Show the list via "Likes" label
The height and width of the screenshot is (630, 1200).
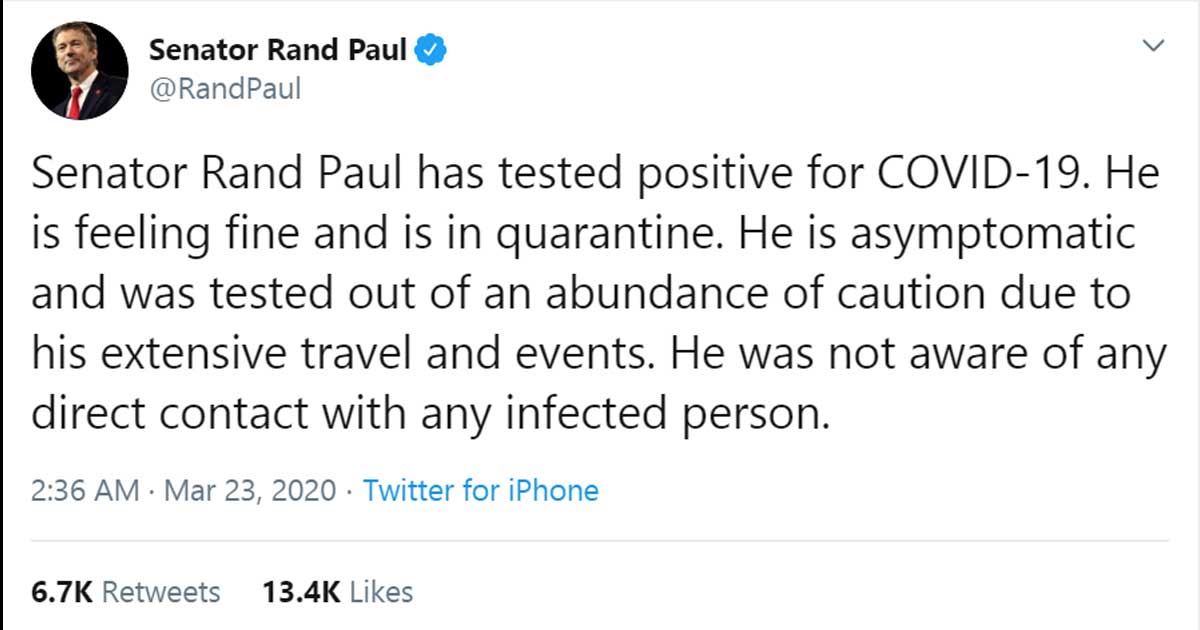pos(382,592)
